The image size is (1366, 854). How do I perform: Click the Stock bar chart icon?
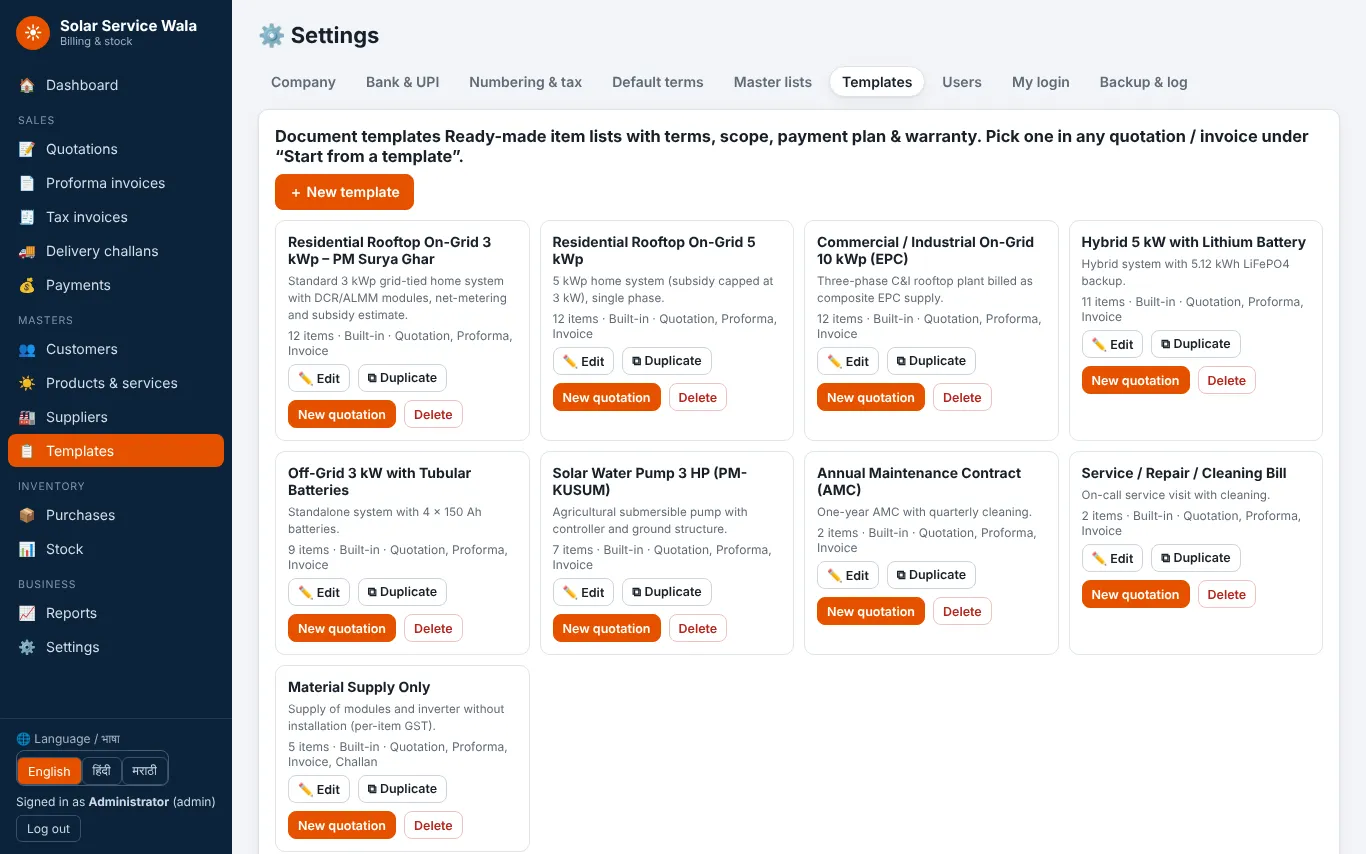coord(27,549)
